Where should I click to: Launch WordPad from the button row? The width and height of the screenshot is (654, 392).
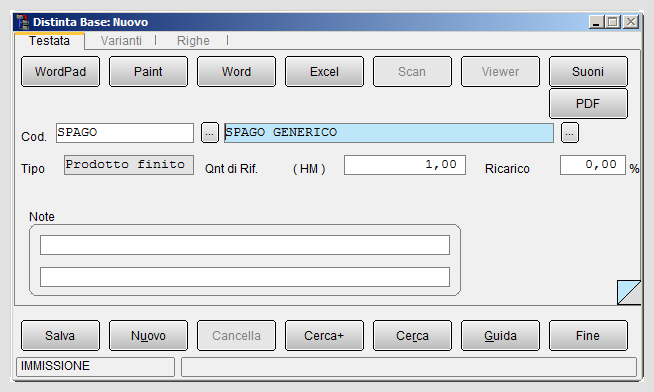pyautogui.click(x=60, y=72)
